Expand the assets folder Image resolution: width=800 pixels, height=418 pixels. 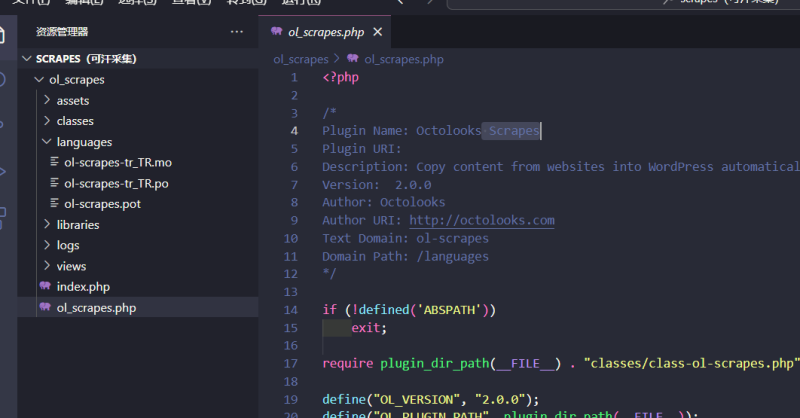click(47, 100)
